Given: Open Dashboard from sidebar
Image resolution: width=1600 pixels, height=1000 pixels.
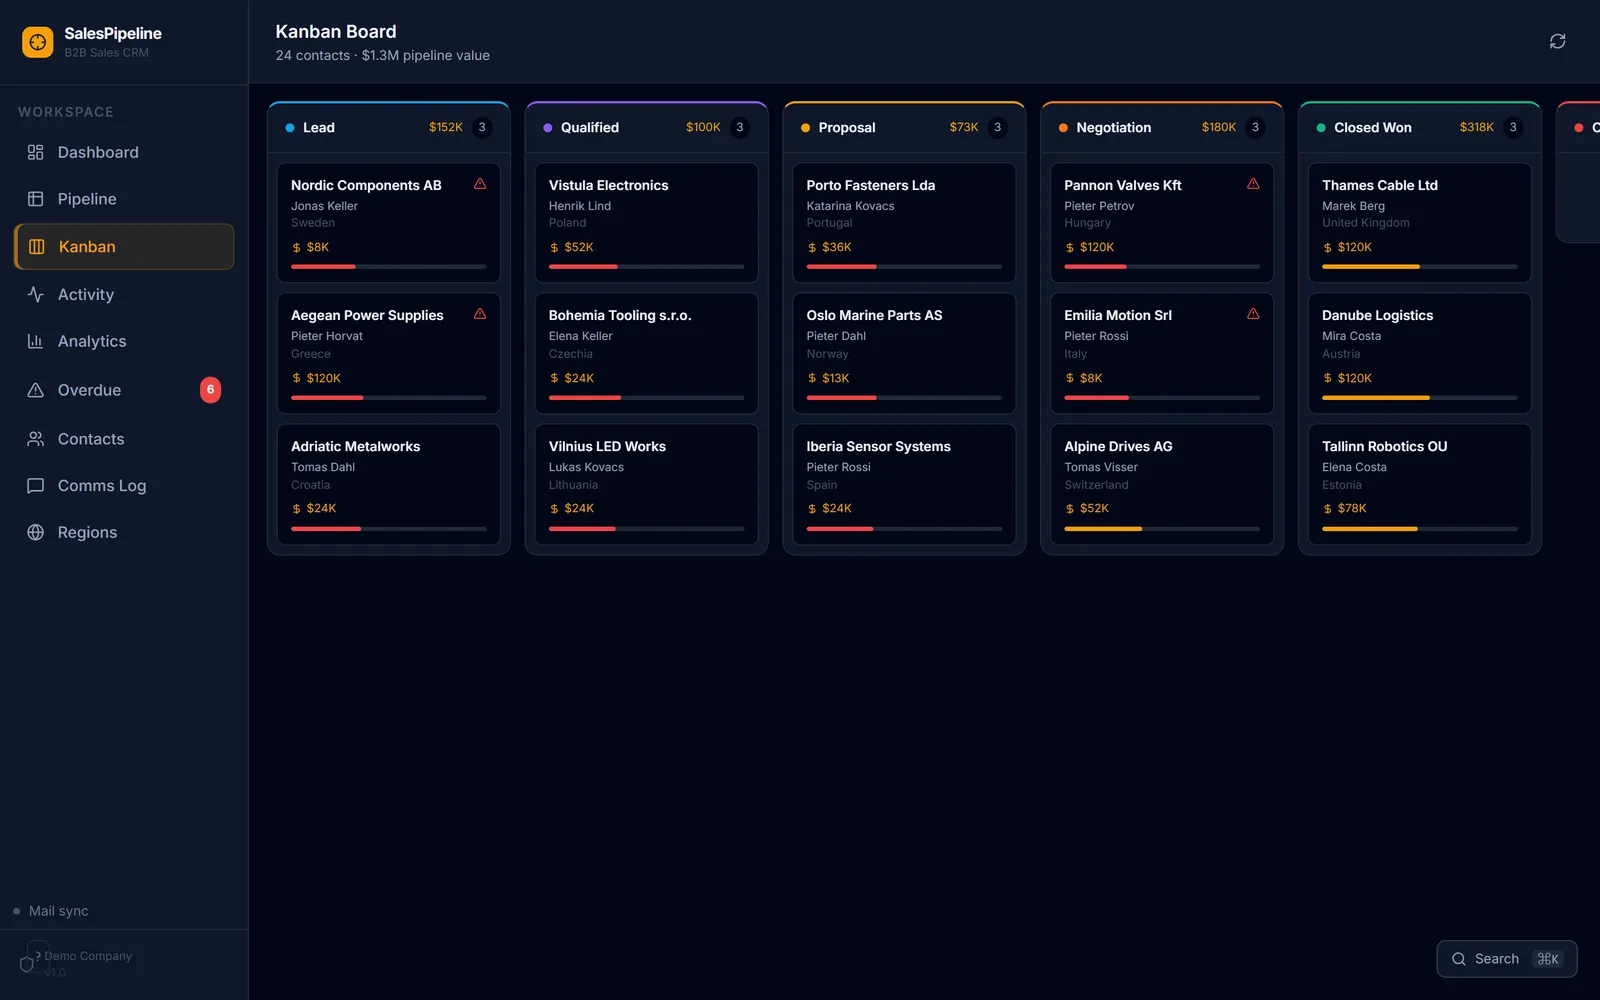Looking at the screenshot, I should (x=124, y=152).
